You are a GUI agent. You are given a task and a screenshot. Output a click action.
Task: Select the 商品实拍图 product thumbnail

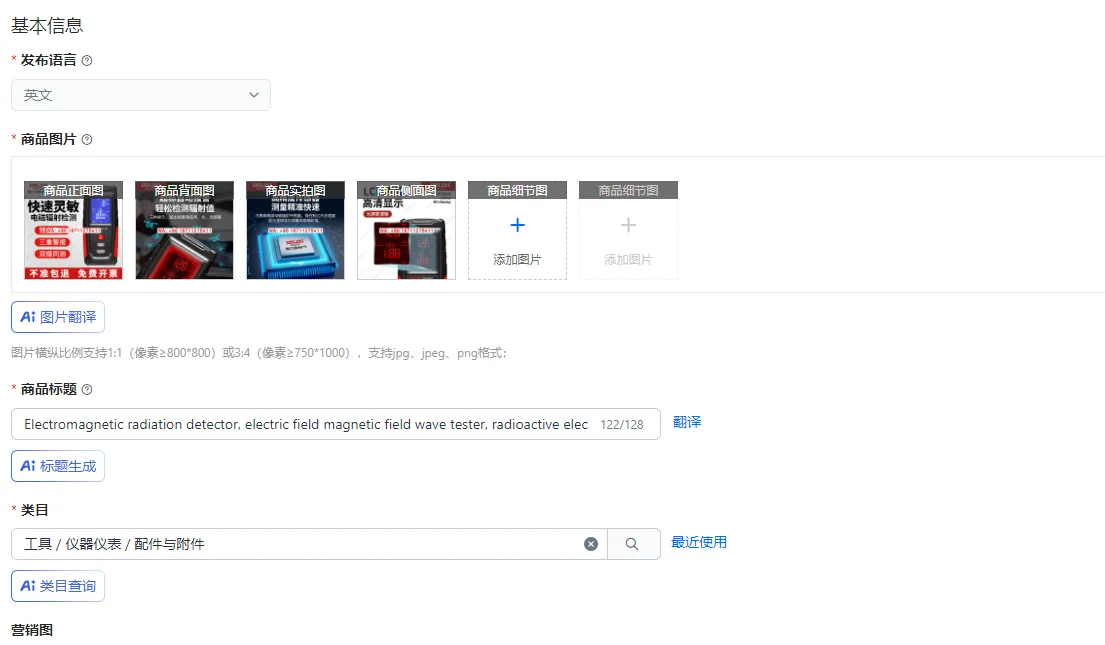(295, 231)
